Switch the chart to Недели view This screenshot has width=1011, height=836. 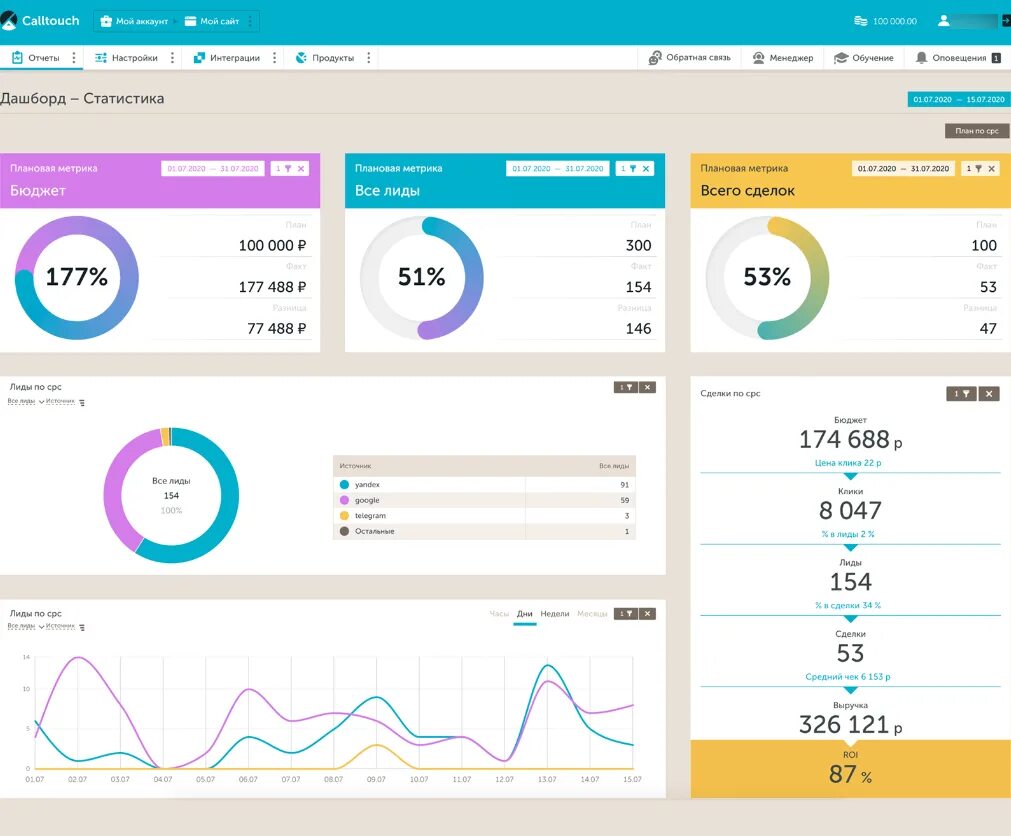click(555, 613)
